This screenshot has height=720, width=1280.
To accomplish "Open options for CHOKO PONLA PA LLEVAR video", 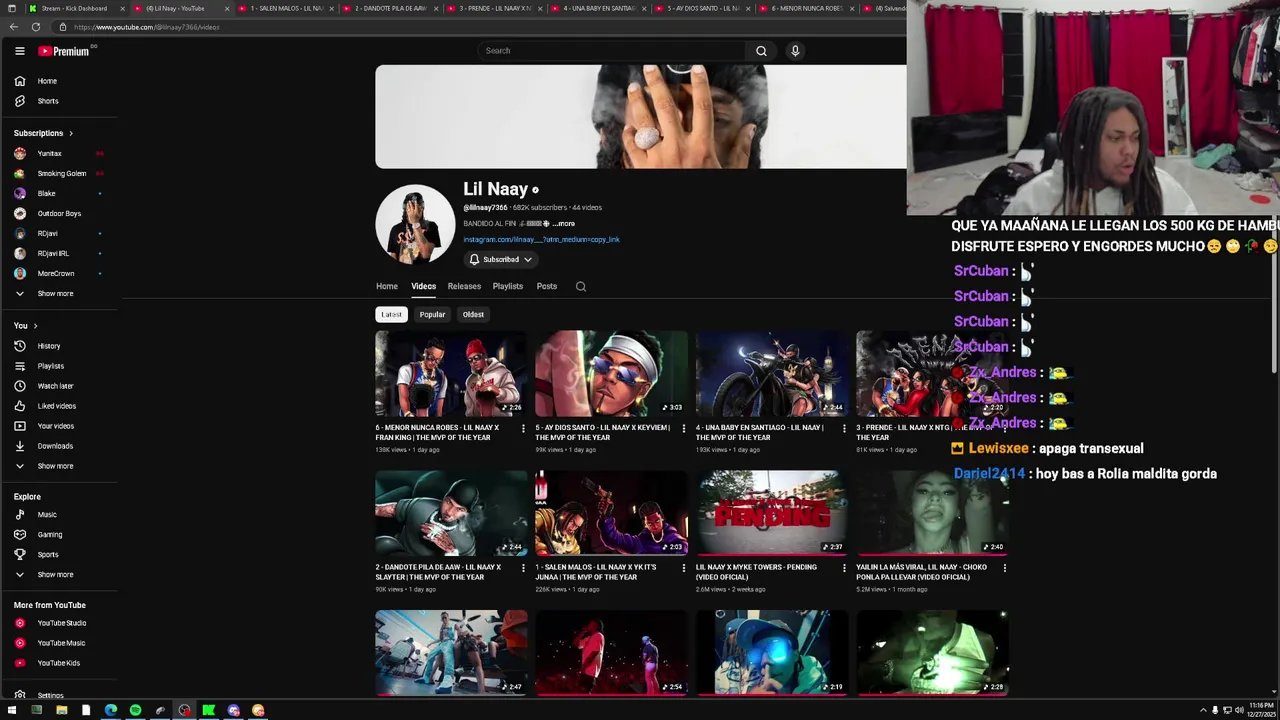I will (1004, 568).
